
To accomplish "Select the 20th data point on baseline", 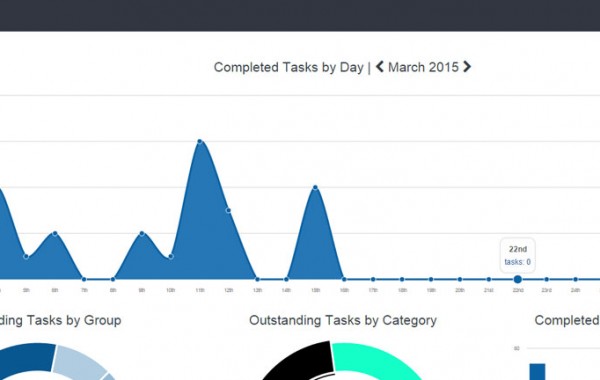I will [460, 279].
